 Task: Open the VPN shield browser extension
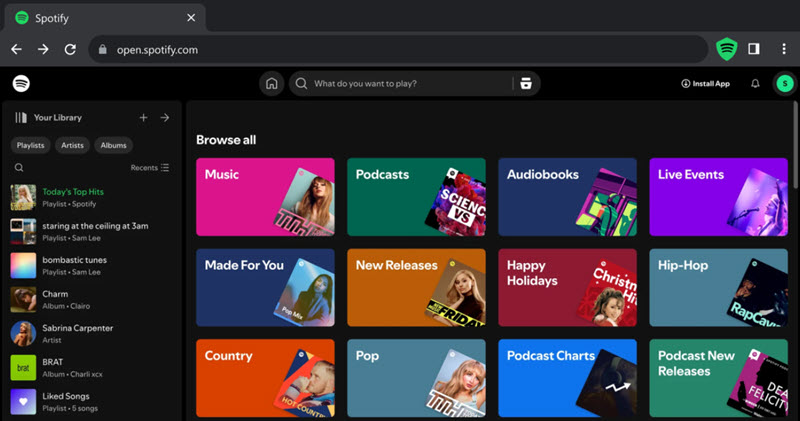click(726, 48)
